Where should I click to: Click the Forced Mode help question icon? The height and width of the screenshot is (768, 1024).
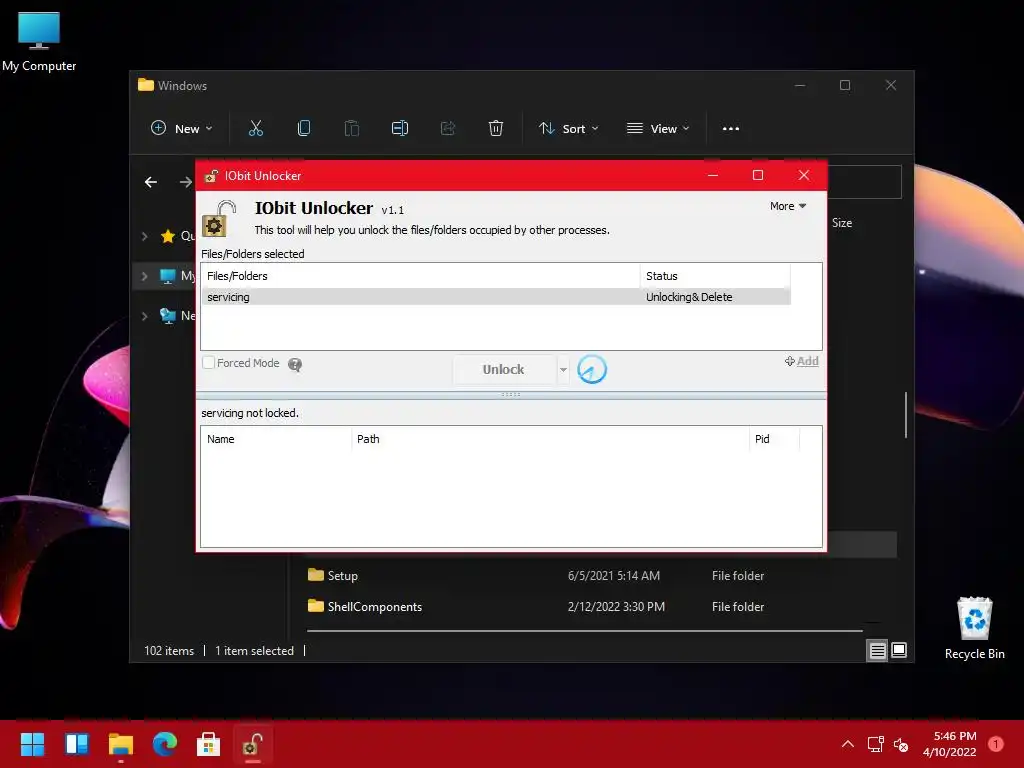(x=295, y=364)
